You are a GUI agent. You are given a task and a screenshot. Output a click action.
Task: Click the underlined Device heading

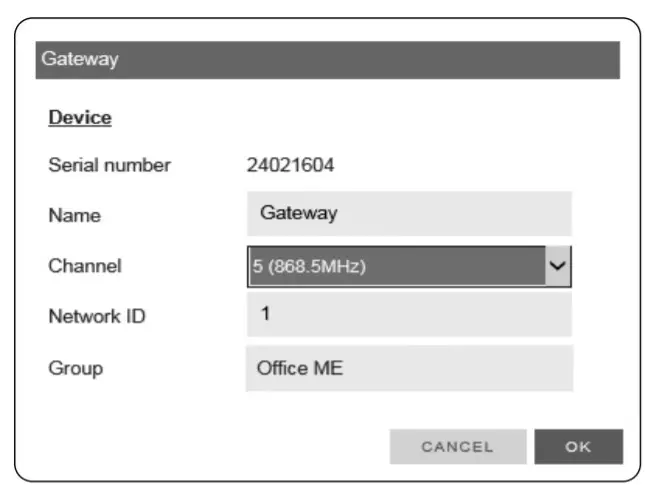[x=80, y=118]
